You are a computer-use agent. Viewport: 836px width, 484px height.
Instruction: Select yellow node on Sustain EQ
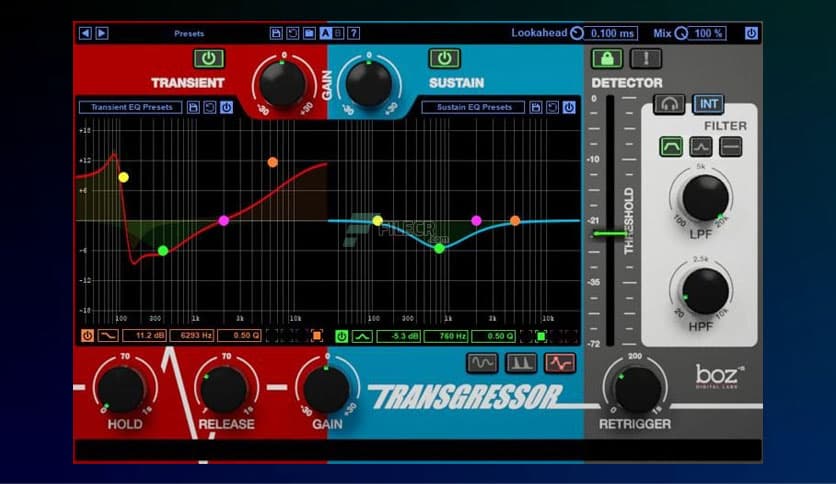[x=377, y=221]
